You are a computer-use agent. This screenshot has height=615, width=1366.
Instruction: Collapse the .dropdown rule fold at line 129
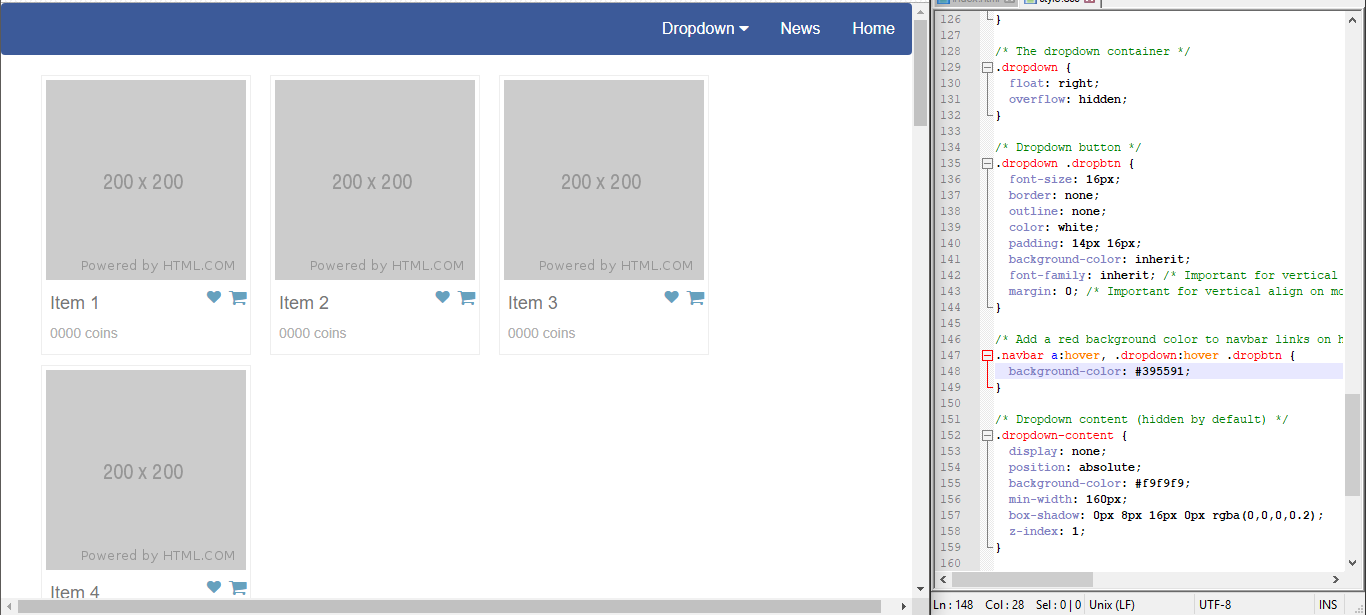click(987, 67)
